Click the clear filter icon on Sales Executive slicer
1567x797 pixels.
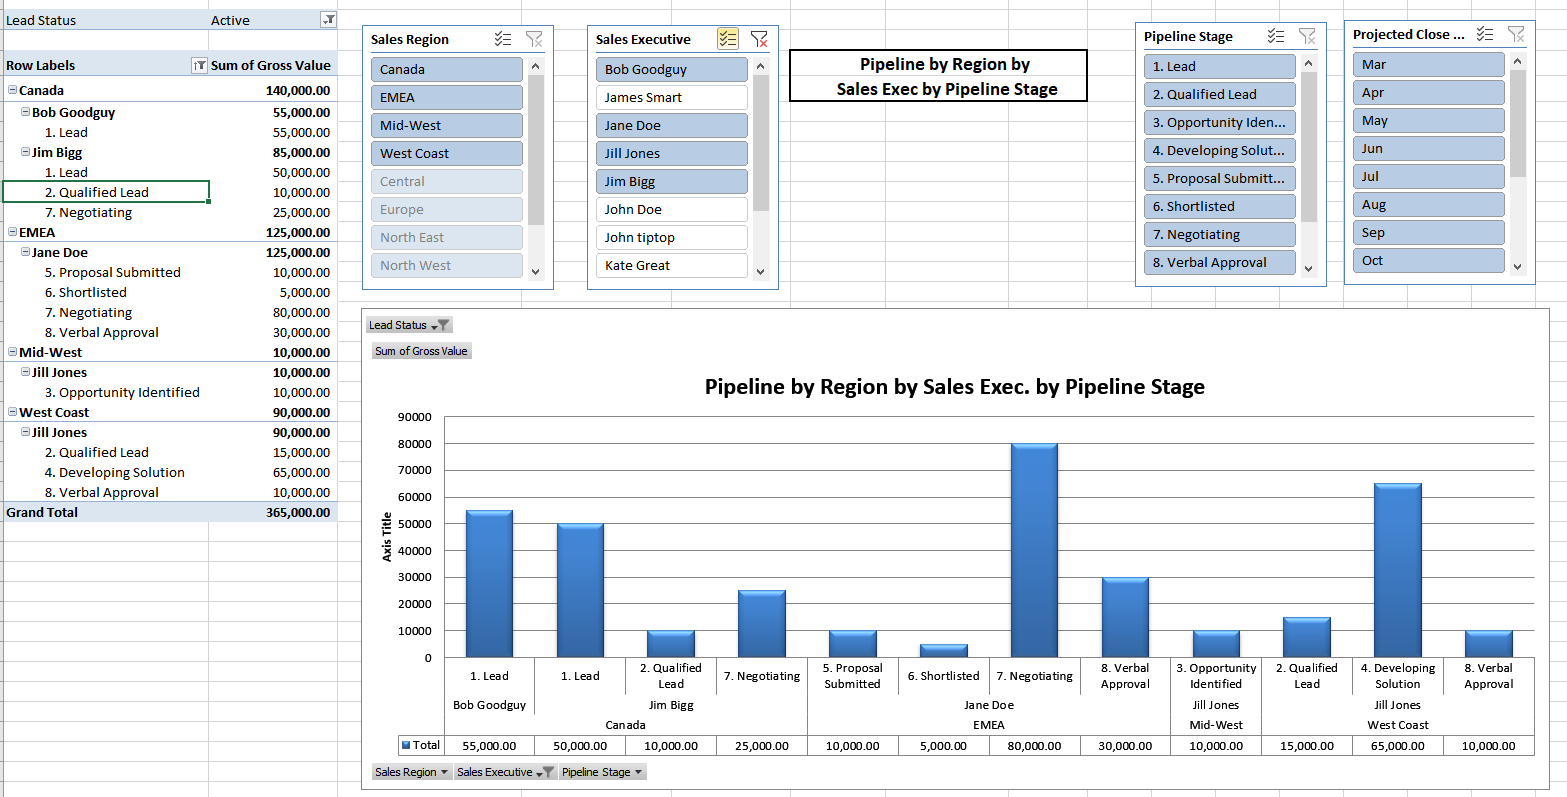[759, 38]
